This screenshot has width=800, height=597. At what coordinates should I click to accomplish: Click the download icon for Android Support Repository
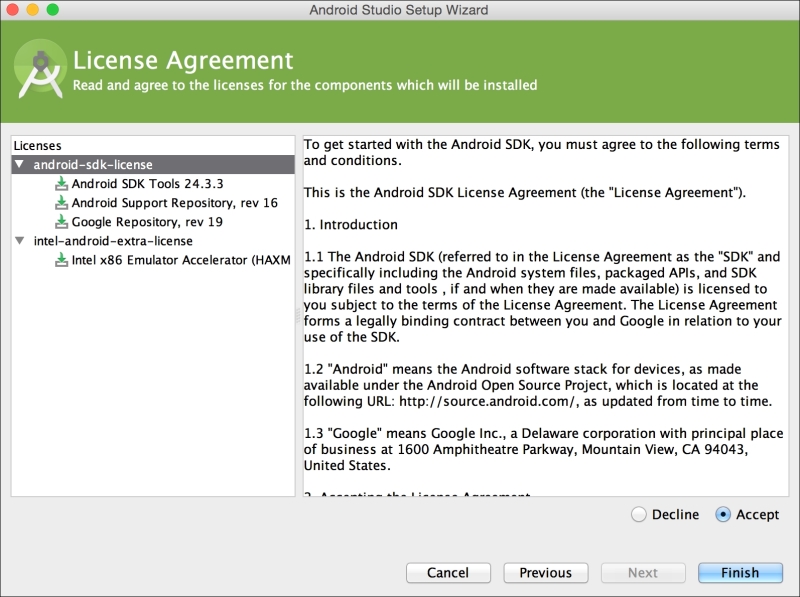[62, 204]
